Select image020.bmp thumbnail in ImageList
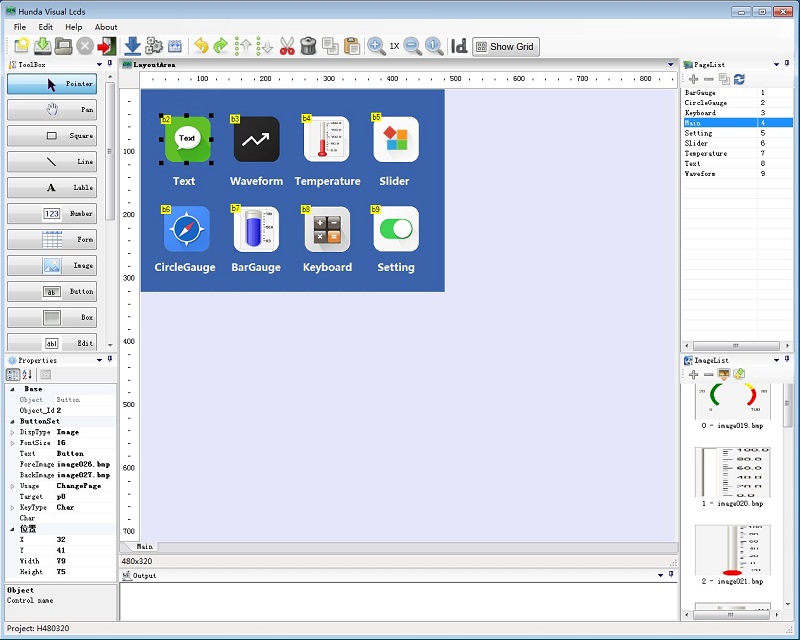 click(732, 473)
